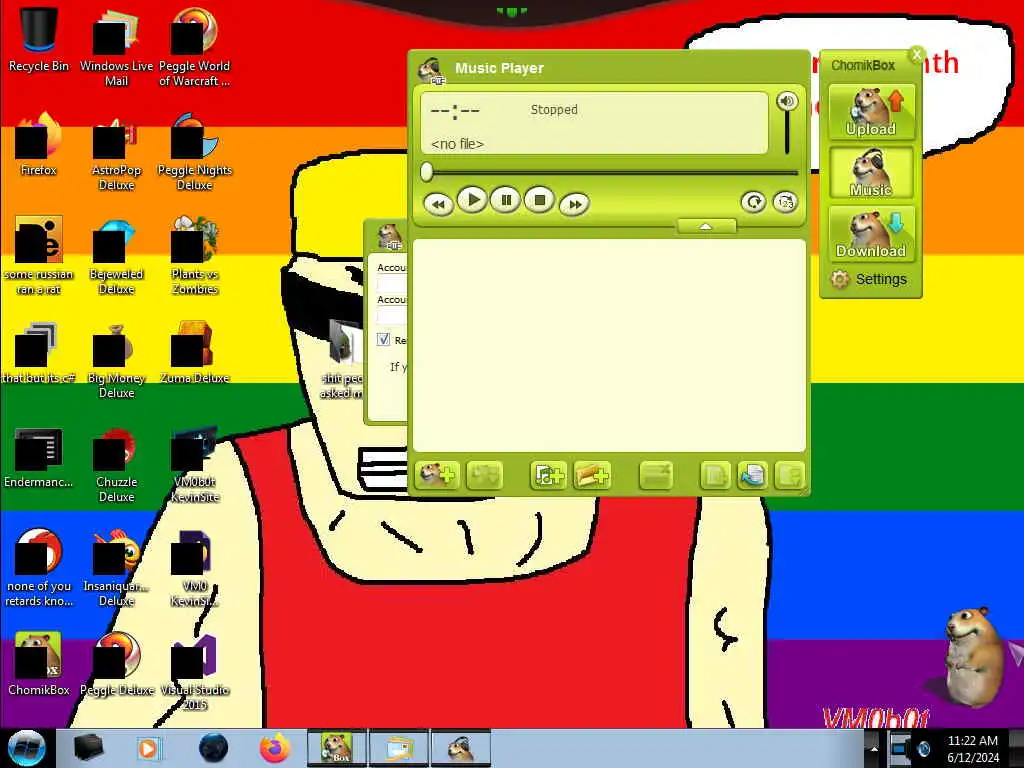
Task: Open Upload in ChomikBox panel
Action: (871, 112)
